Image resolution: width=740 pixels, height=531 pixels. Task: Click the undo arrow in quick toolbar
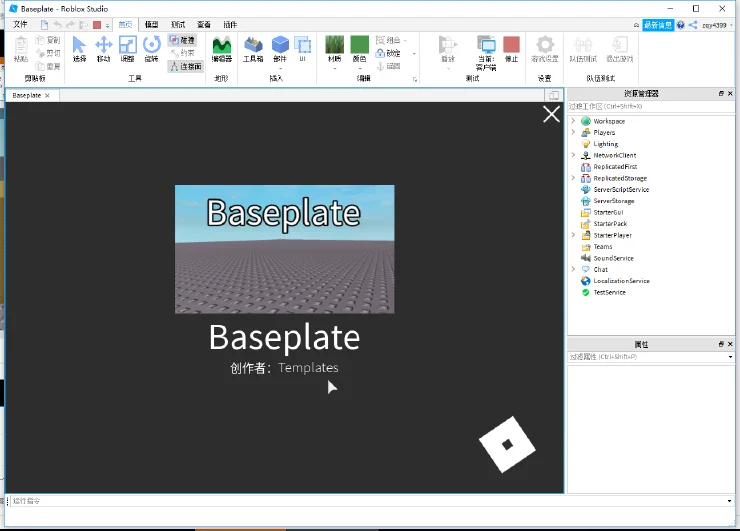click(x=58, y=25)
